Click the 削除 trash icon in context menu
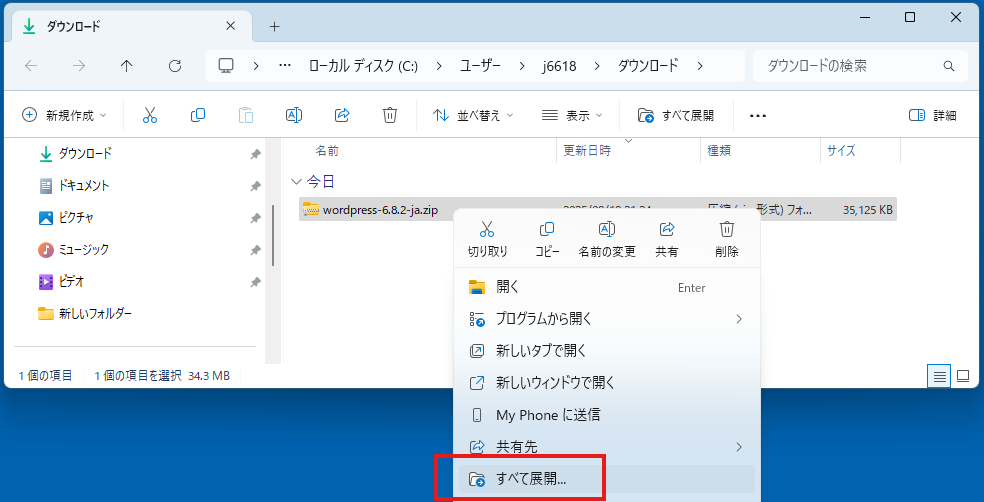 727,229
